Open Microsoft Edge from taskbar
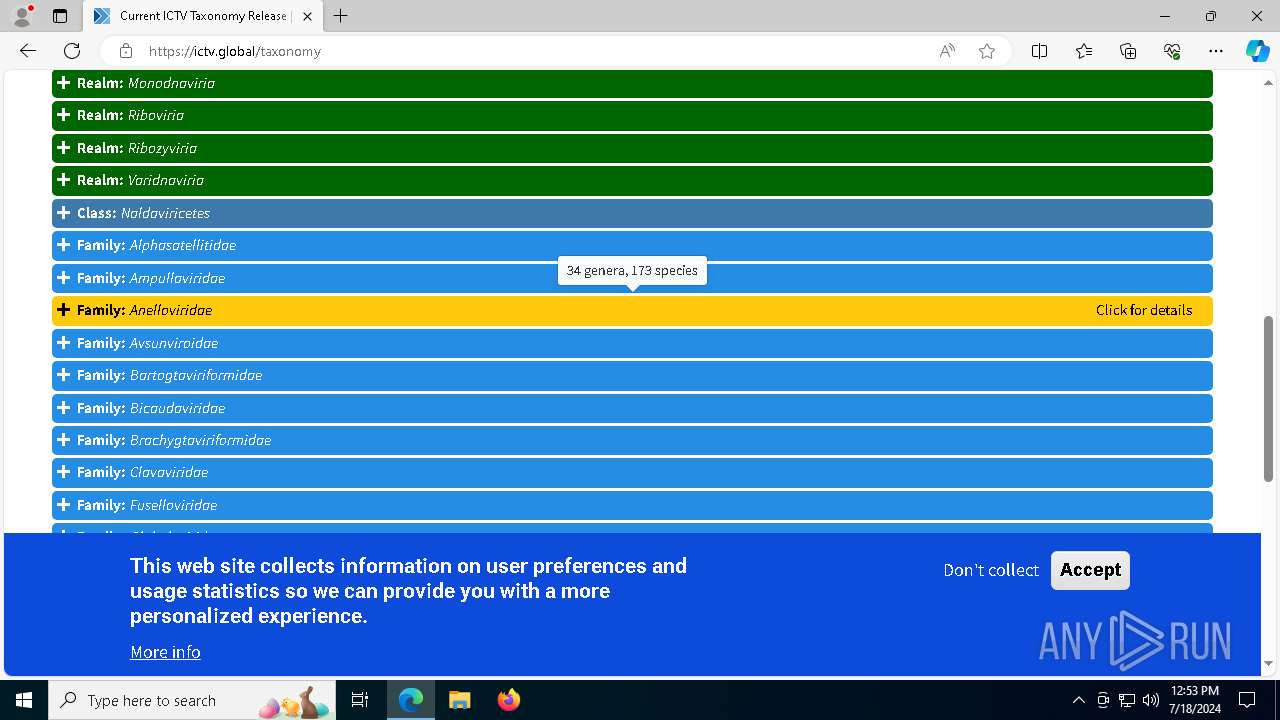This screenshot has width=1280, height=720. (x=411, y=700)
